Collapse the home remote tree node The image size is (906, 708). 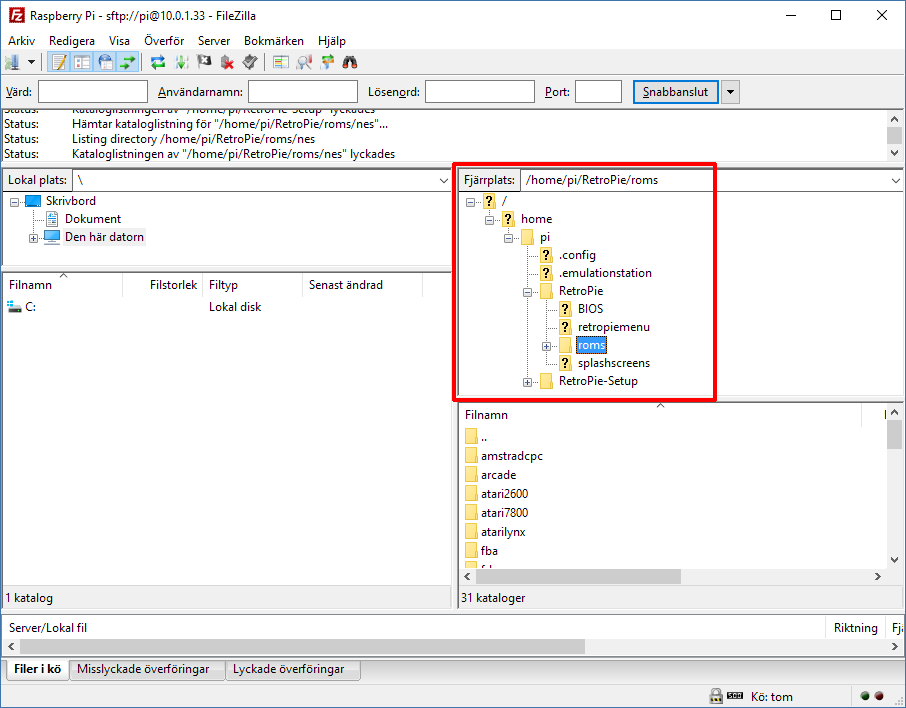pos(489,220)
